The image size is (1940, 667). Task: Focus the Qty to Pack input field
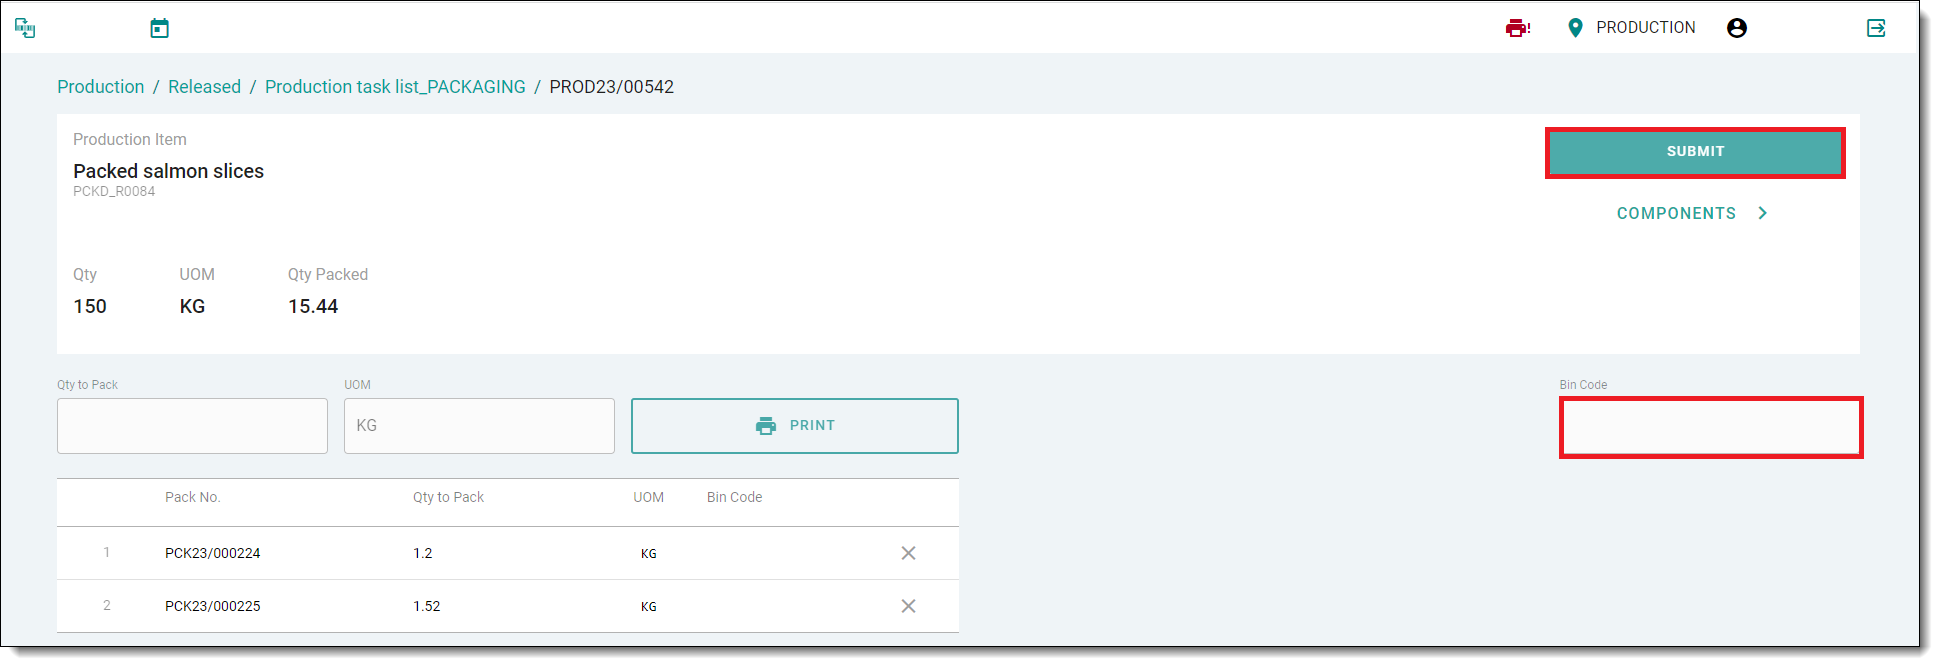pos(192,426)
